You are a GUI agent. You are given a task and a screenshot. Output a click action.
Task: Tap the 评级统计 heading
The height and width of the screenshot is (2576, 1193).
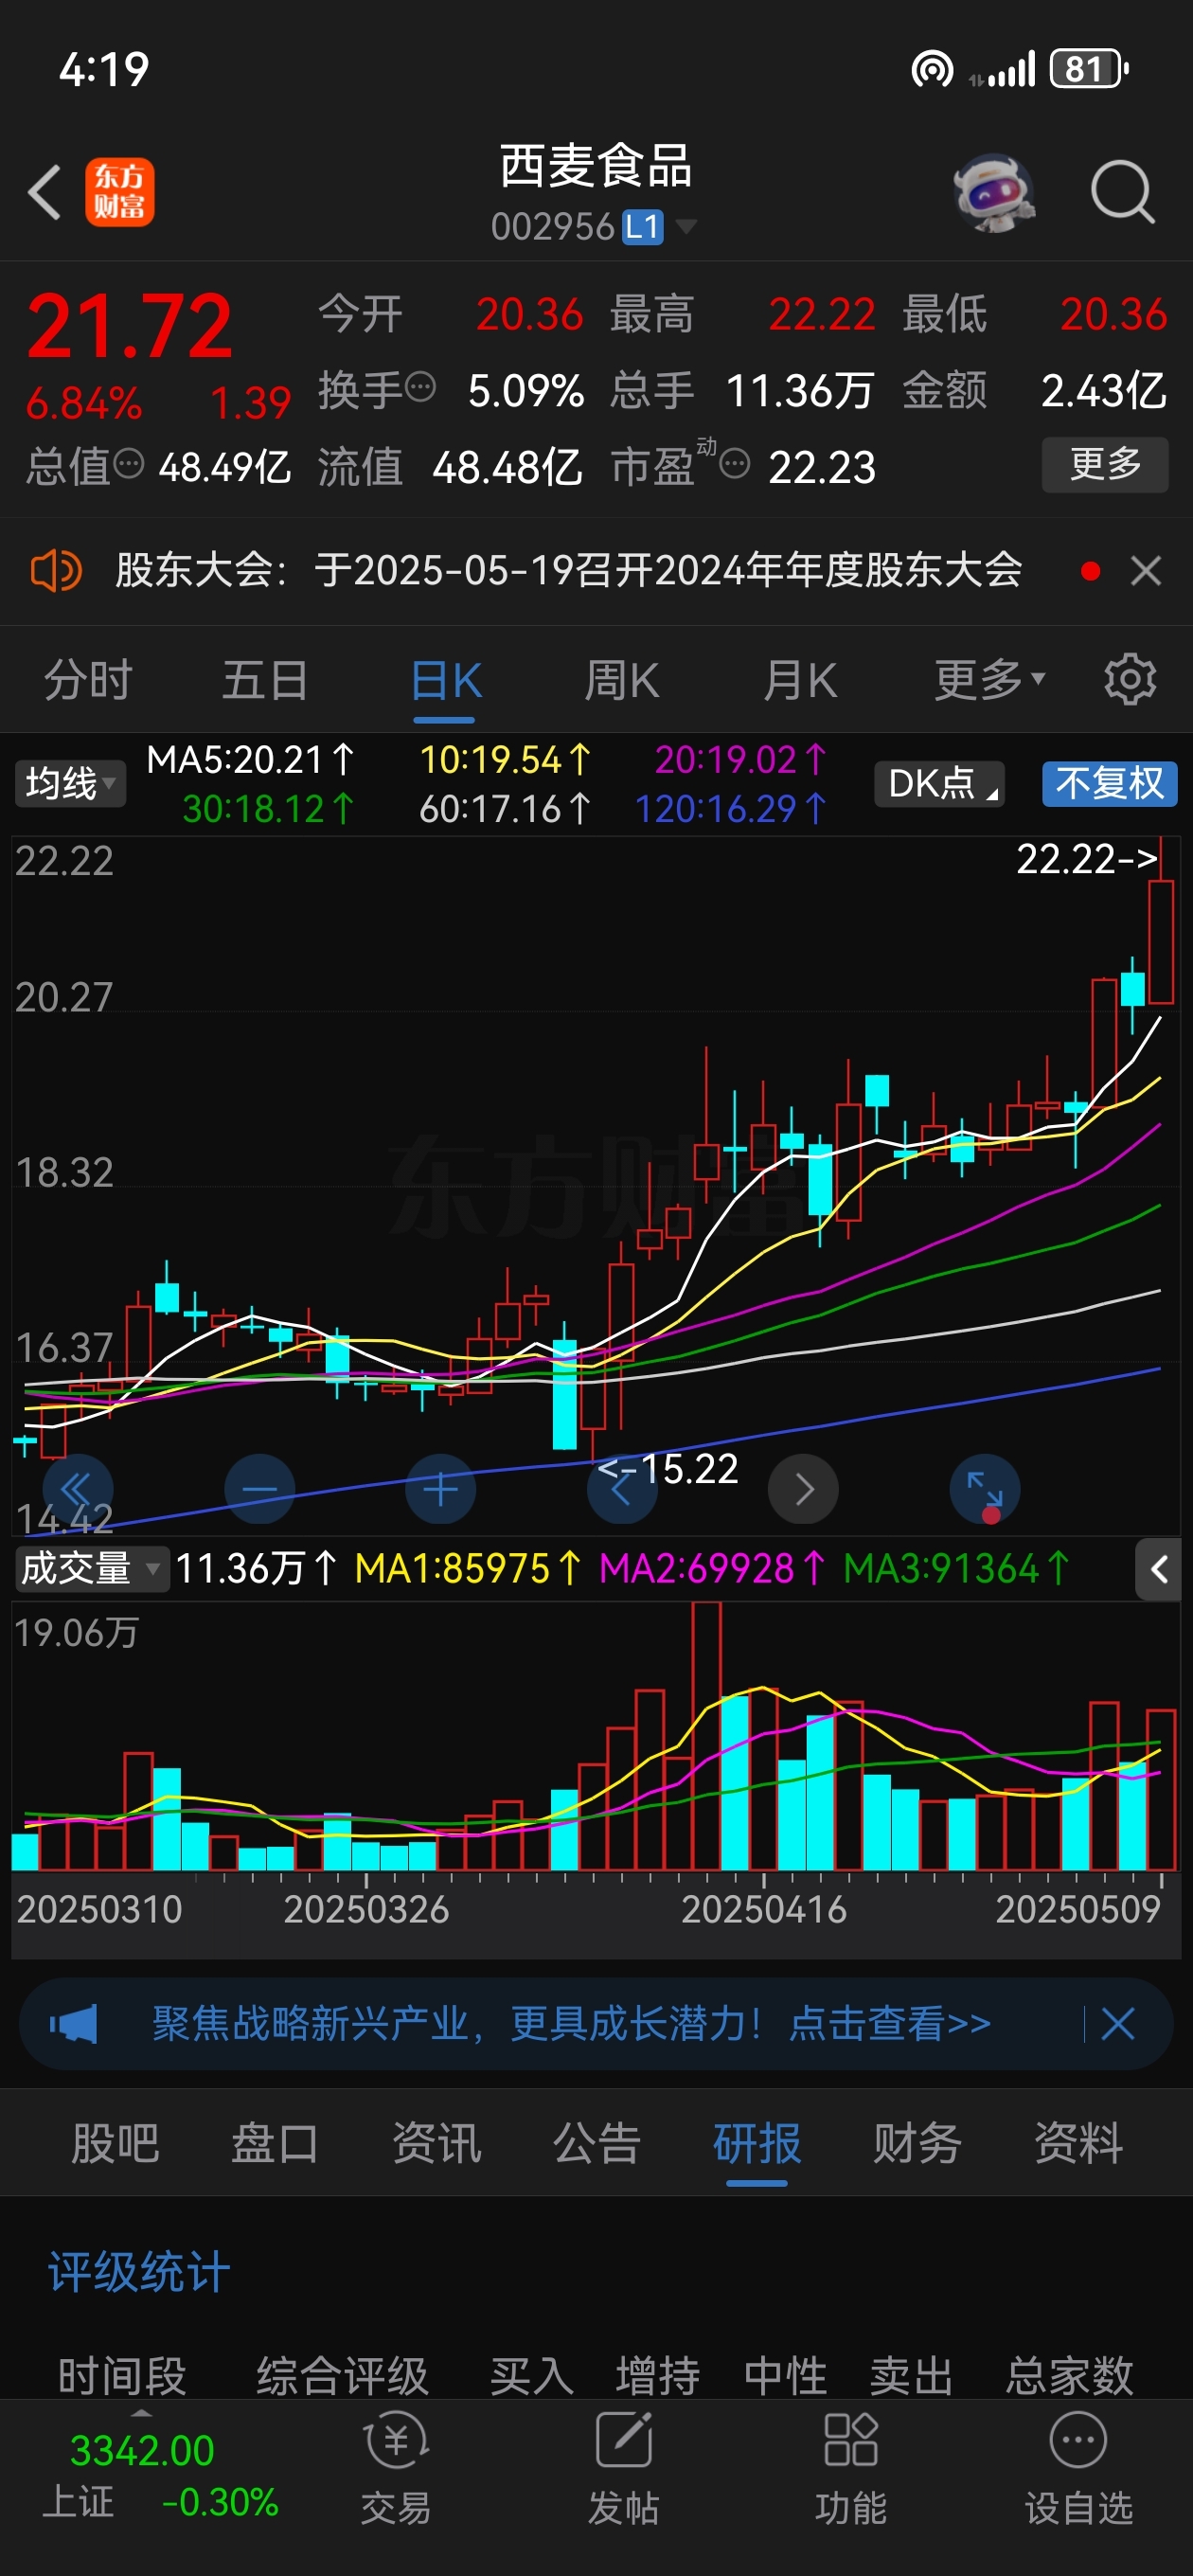139,2272
